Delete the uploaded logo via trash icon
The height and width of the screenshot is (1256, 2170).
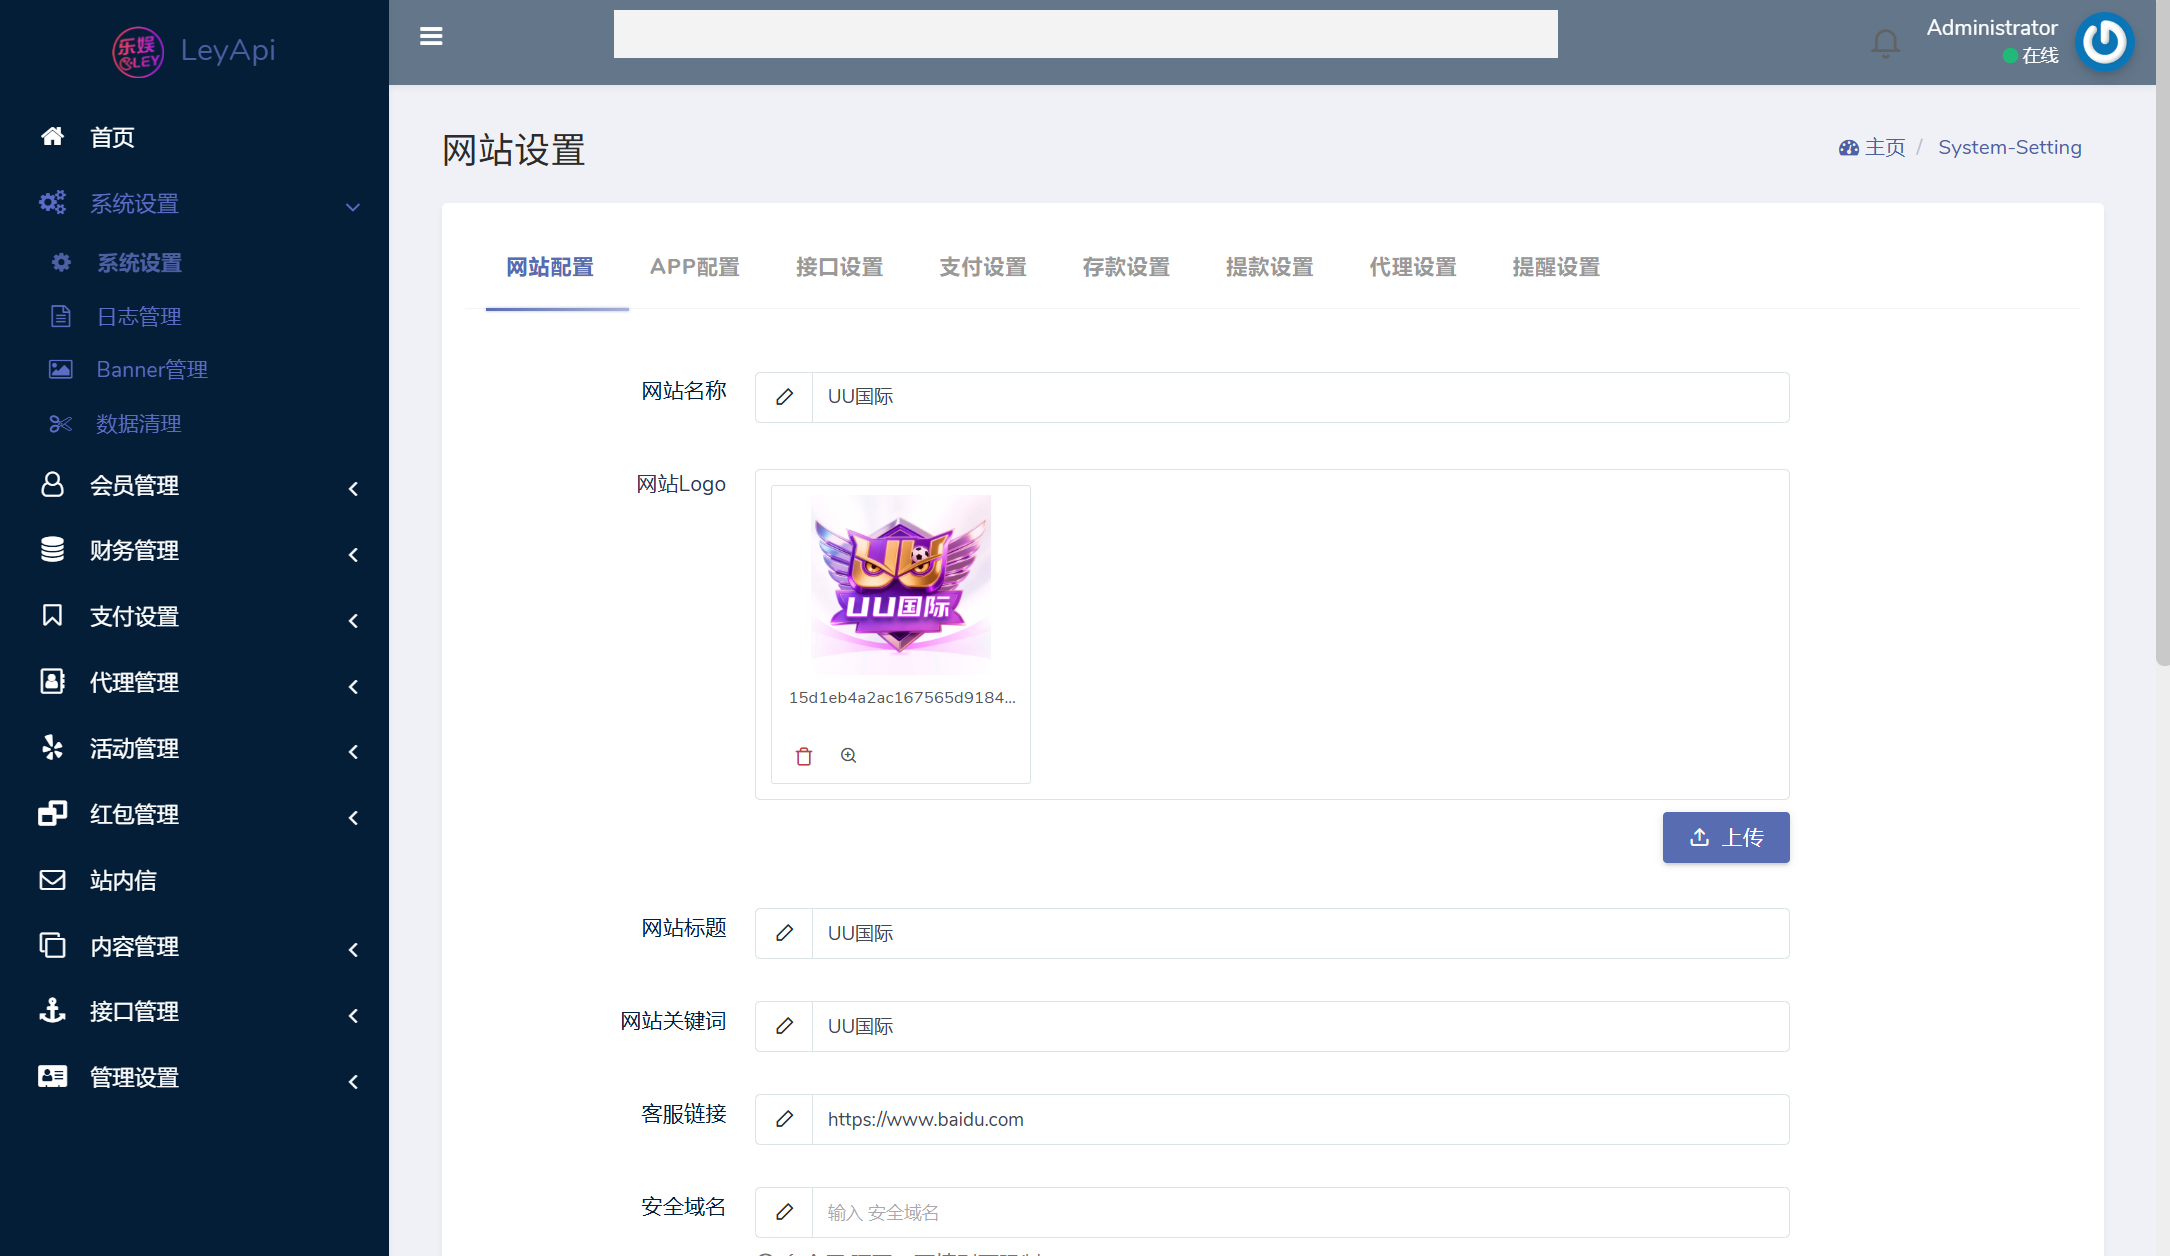tap(803, 756)
